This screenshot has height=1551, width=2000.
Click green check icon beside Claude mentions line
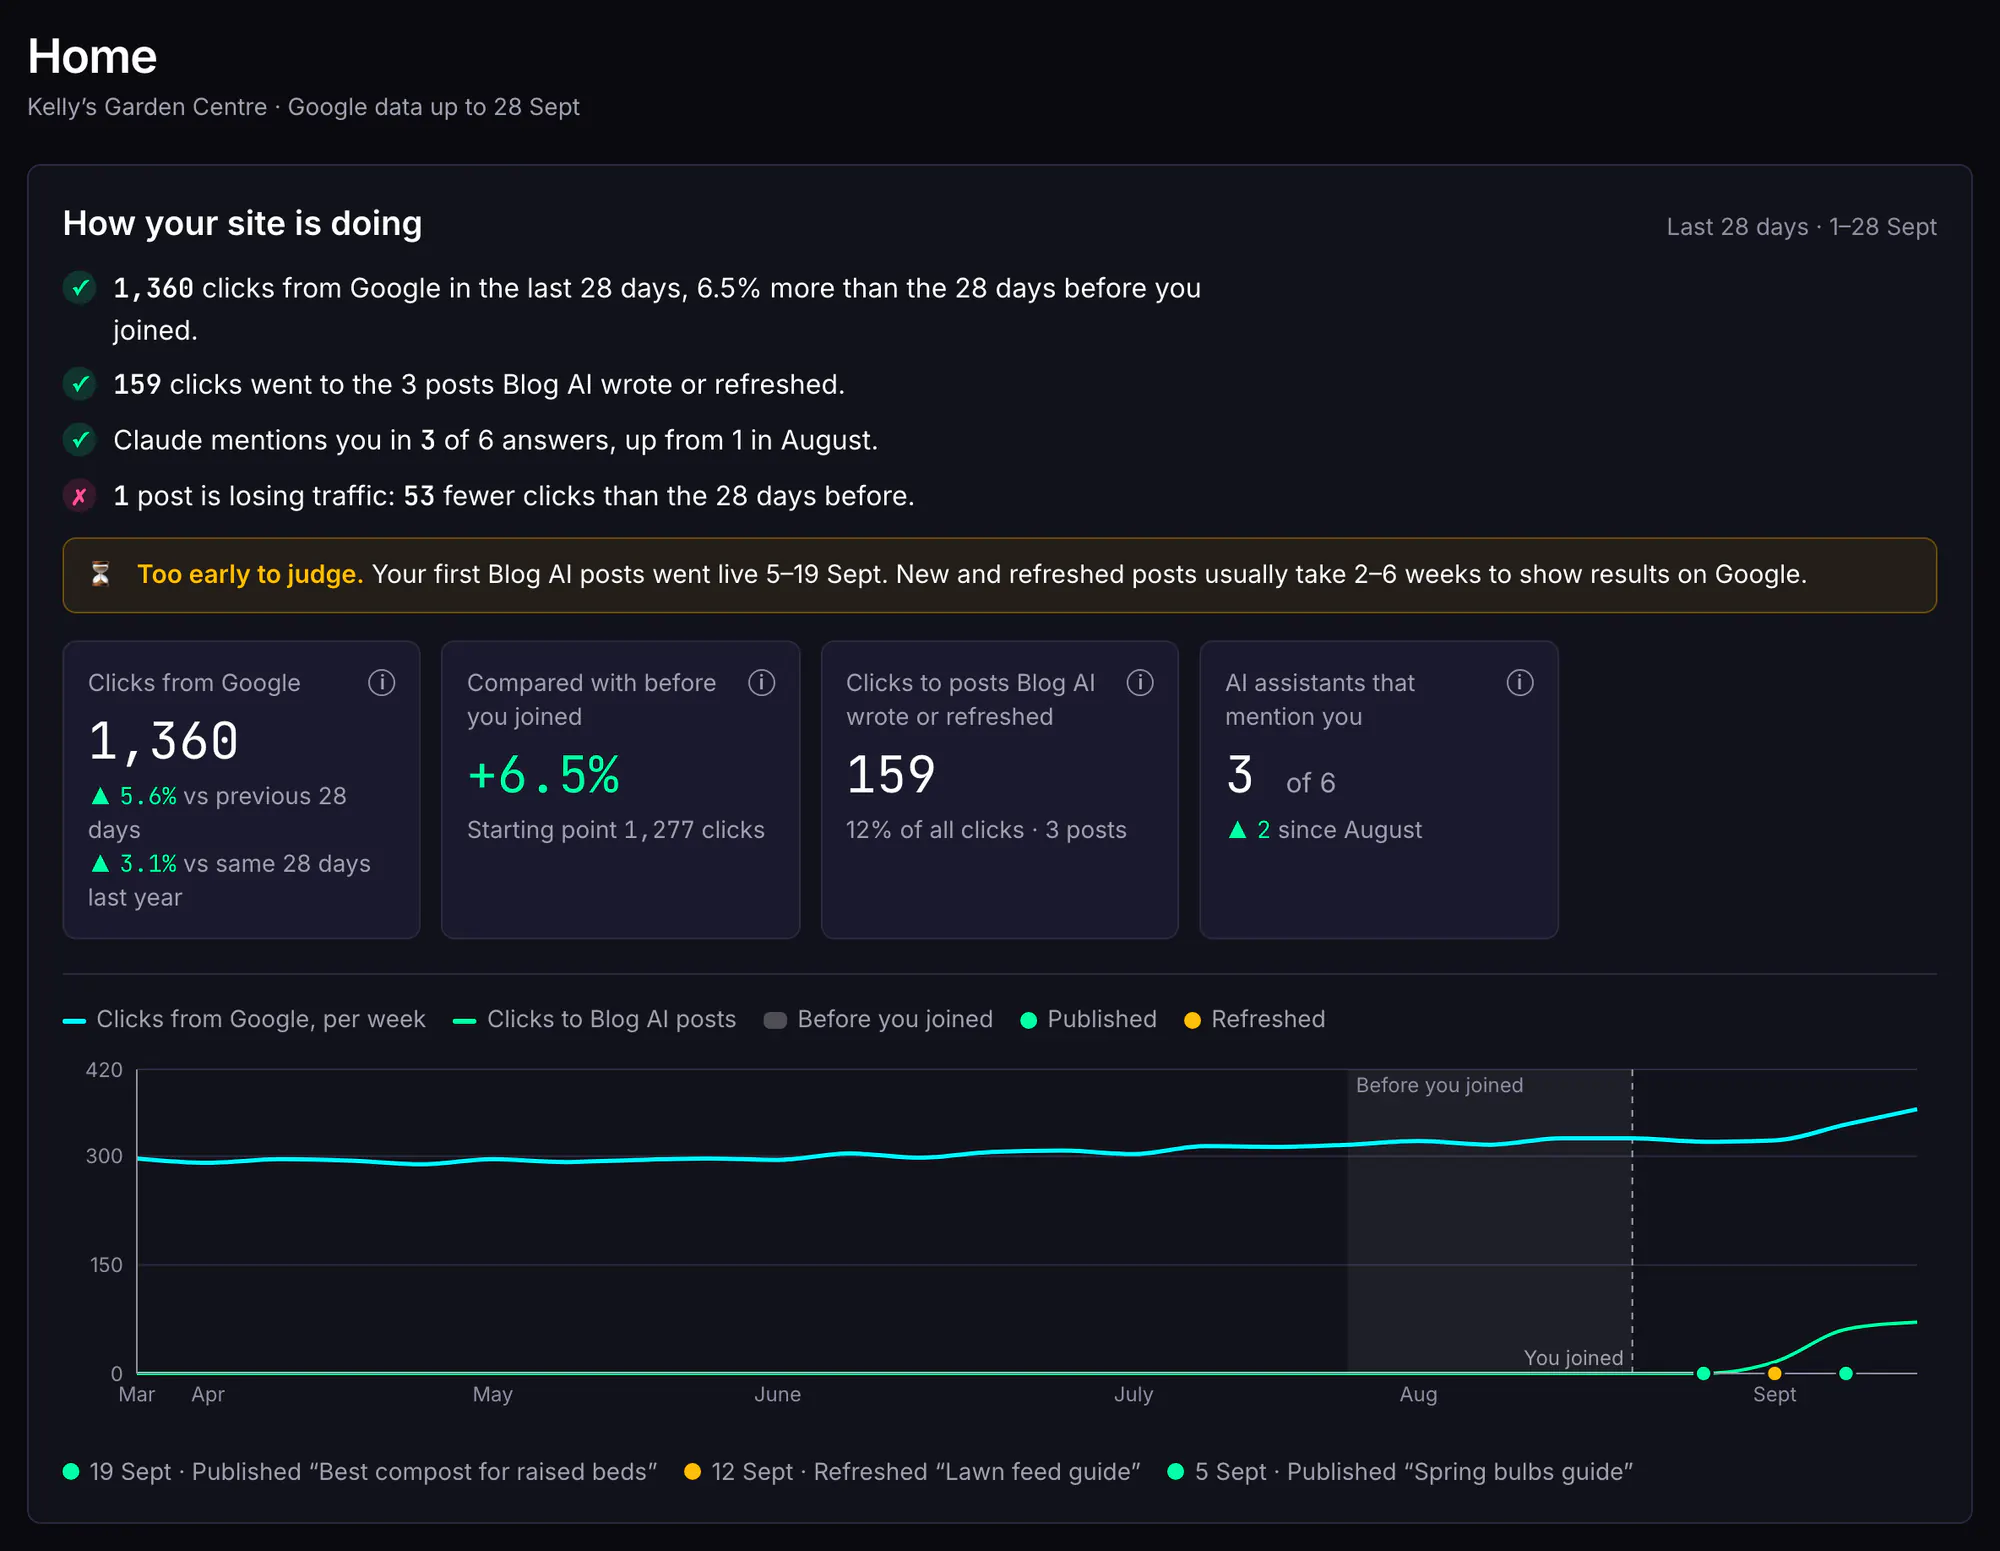point(80,440)
